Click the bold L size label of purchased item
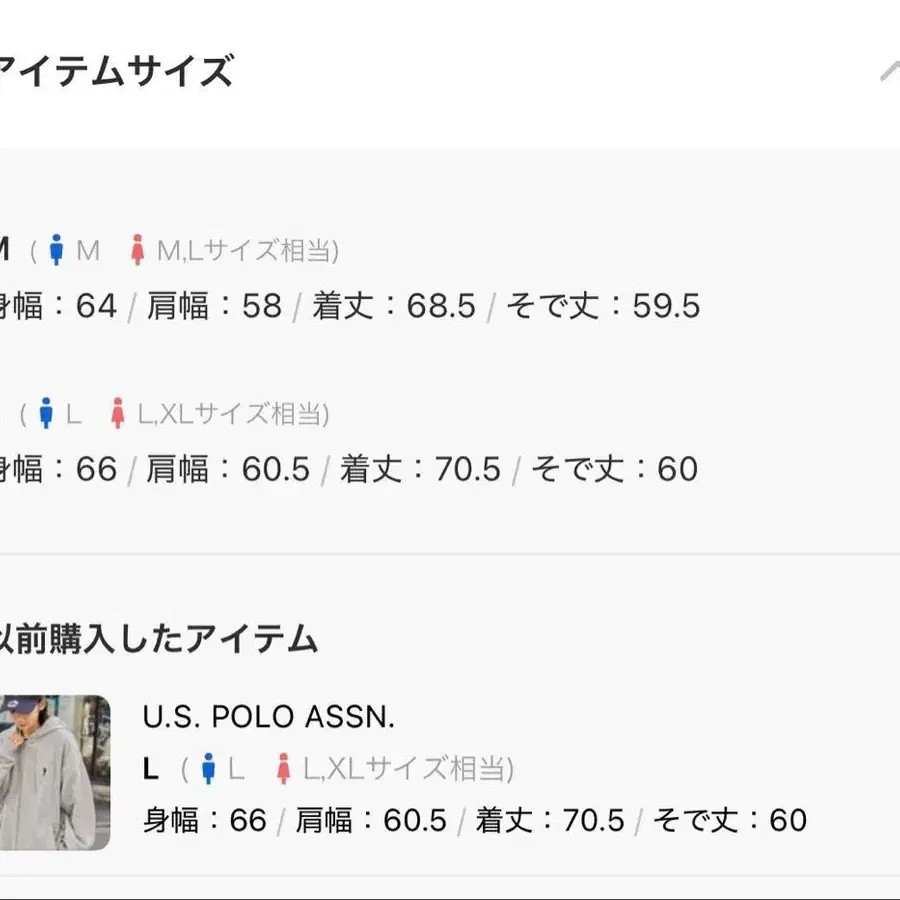 [x=150, y=769]
